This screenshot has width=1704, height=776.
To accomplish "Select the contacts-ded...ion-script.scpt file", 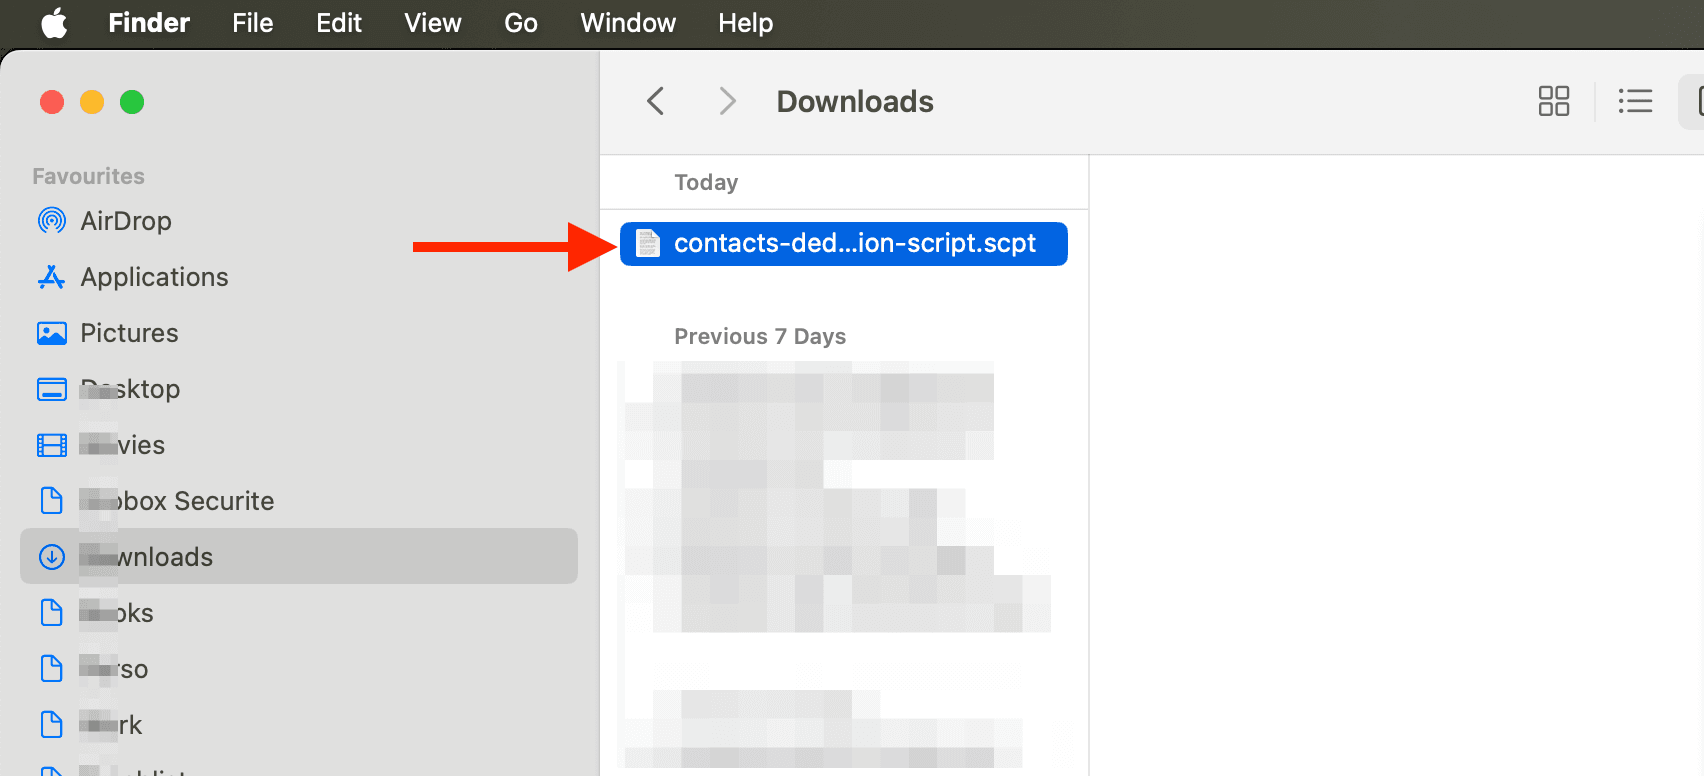I will pyautogui.click(x=854, y=244).
